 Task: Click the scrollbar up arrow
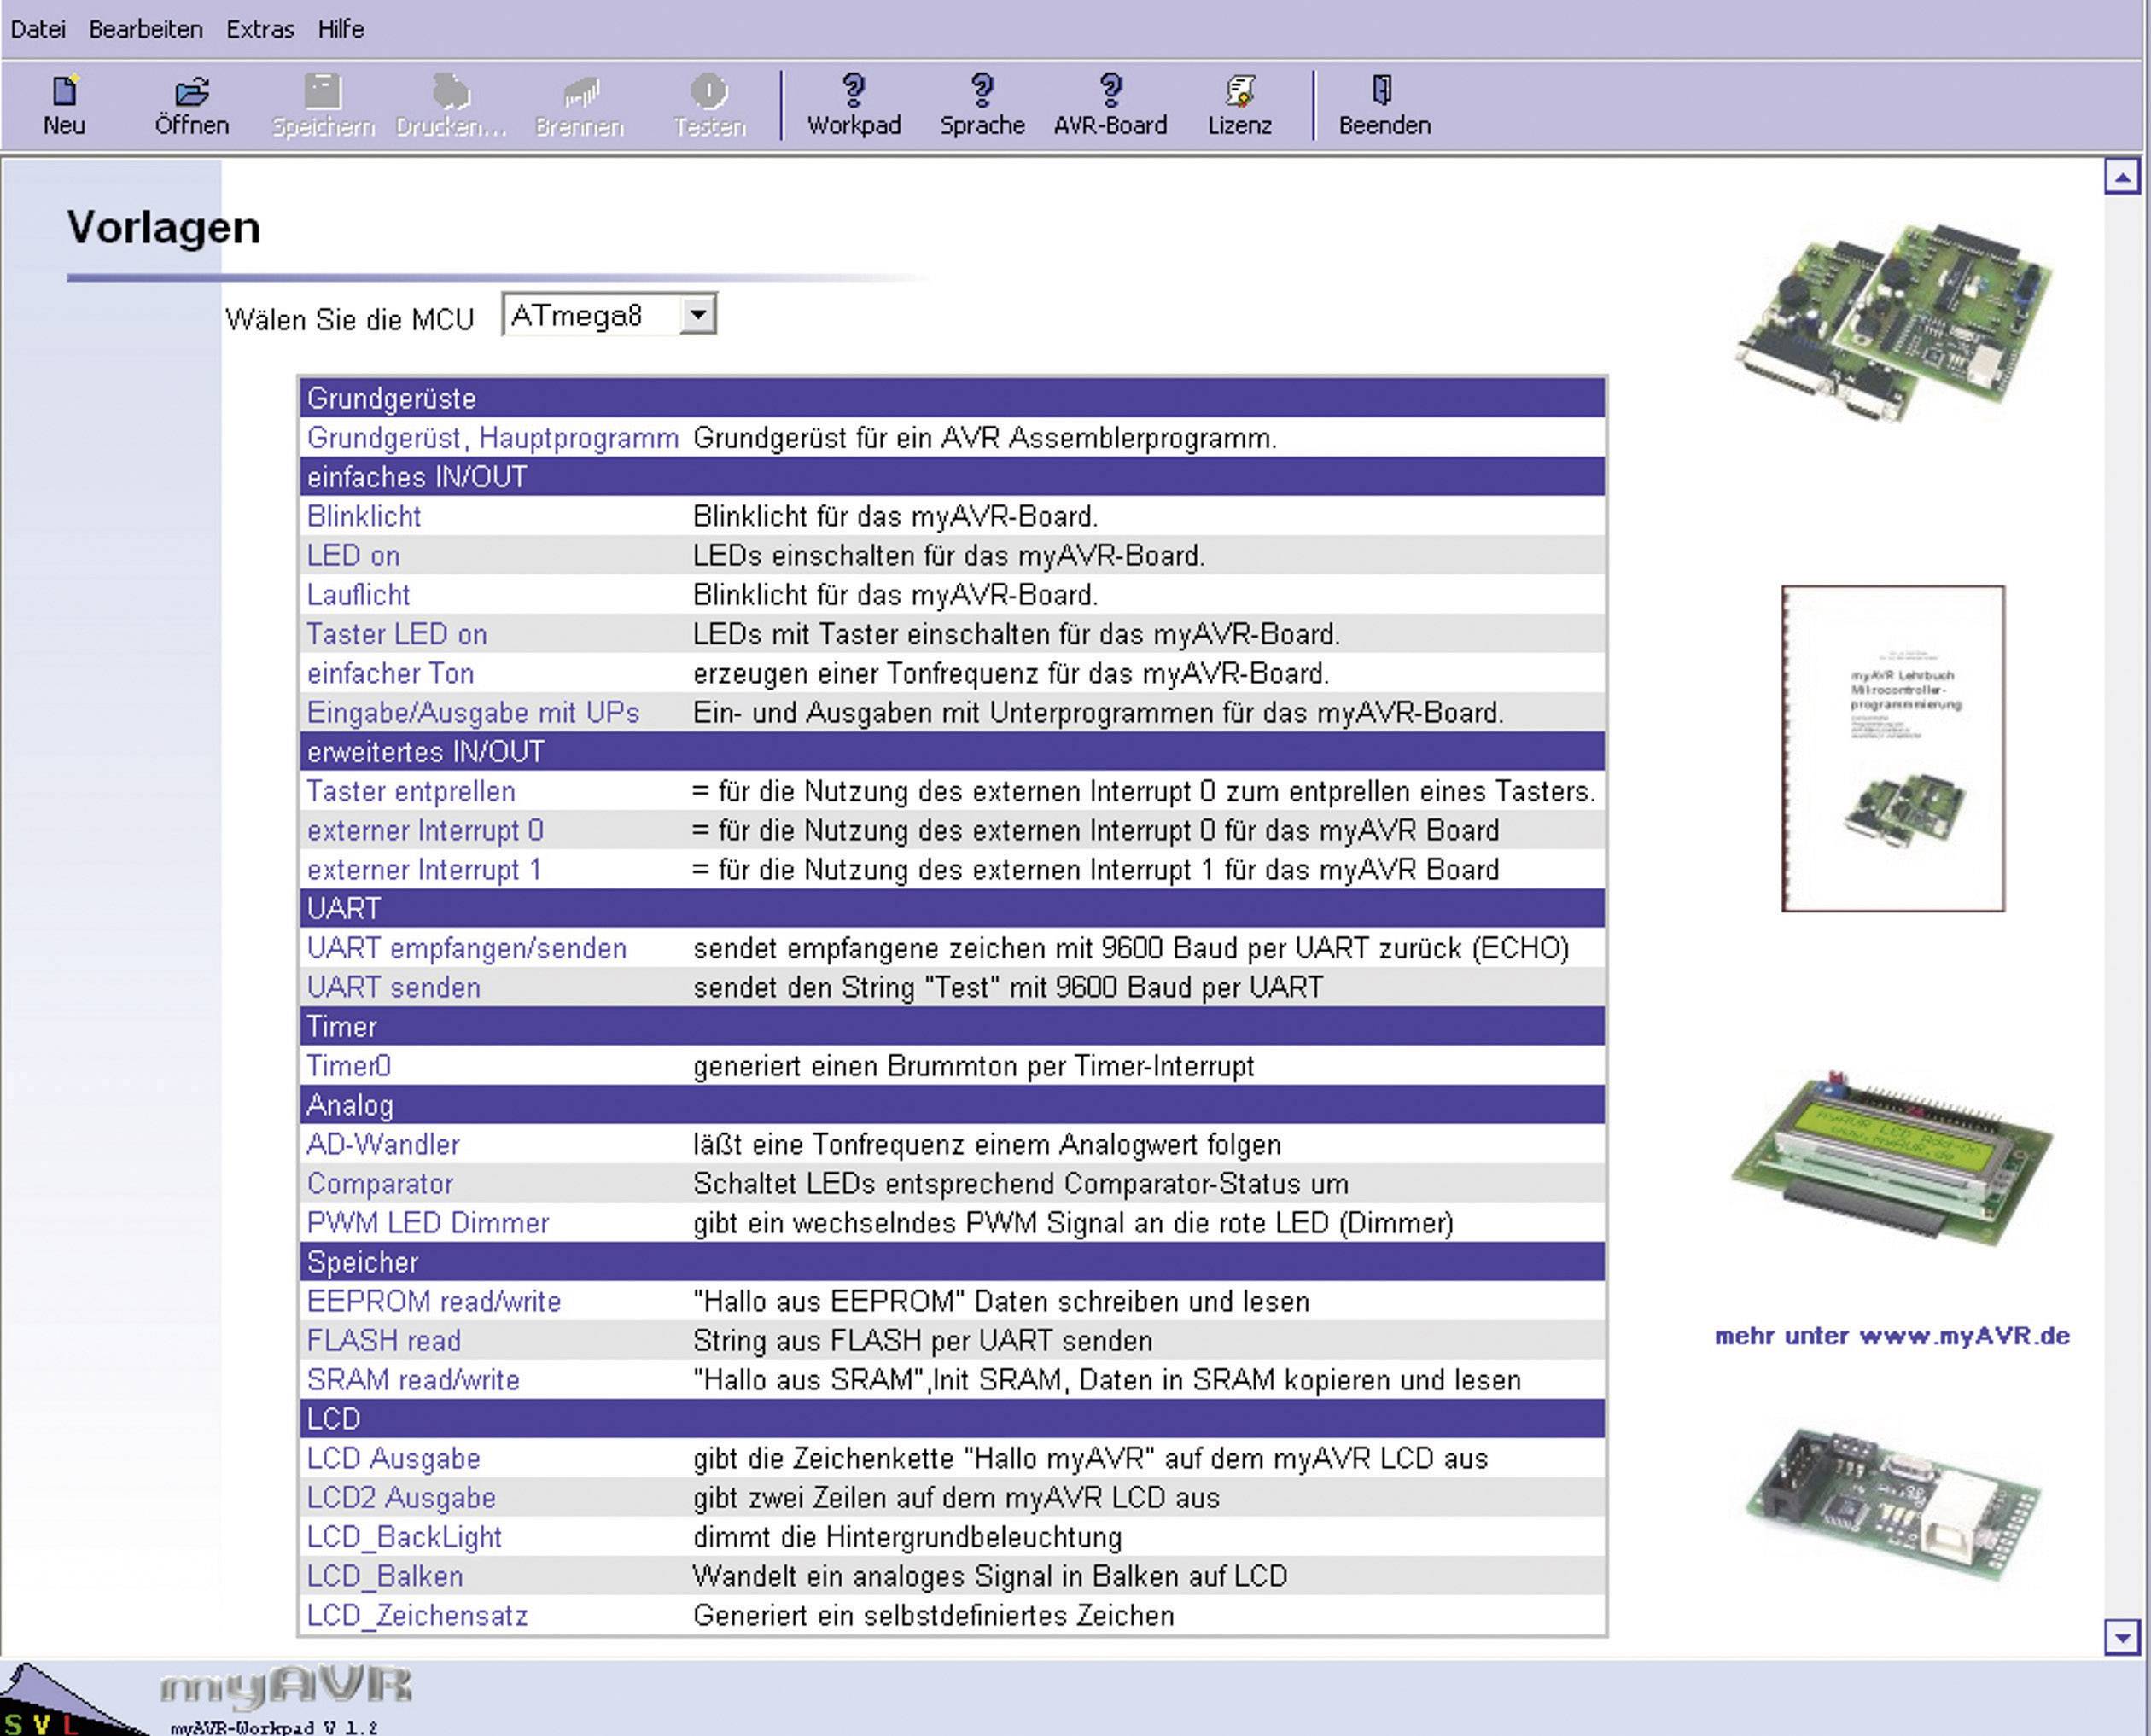2121,178
